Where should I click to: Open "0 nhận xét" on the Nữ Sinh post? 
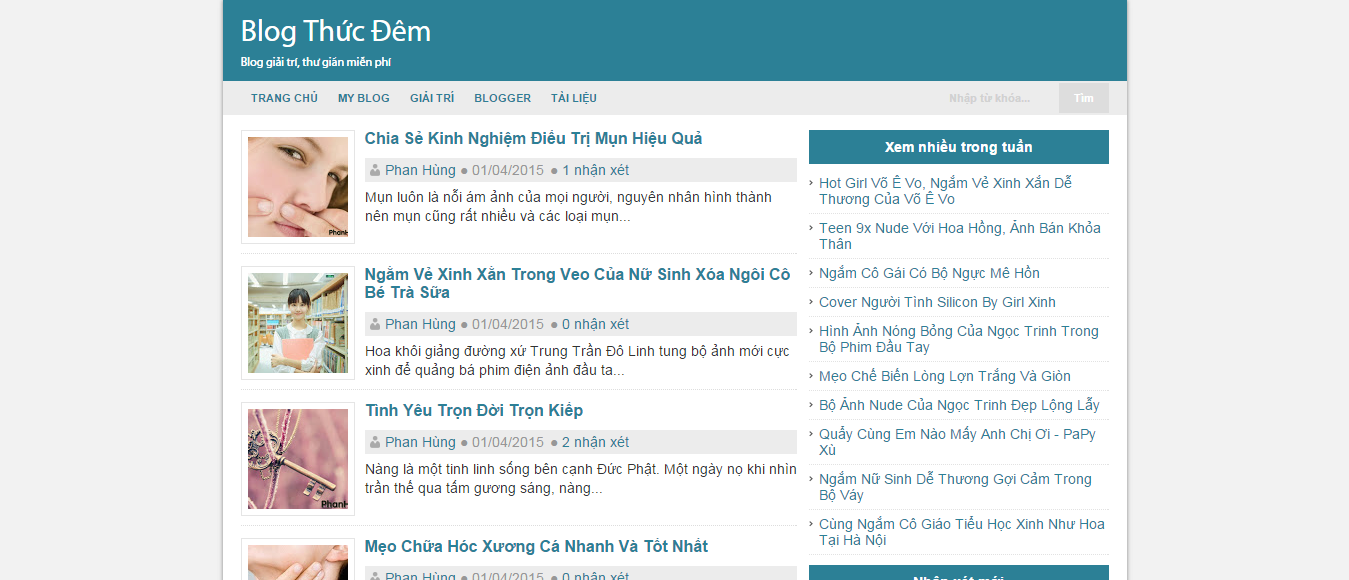tap(595, 324)
